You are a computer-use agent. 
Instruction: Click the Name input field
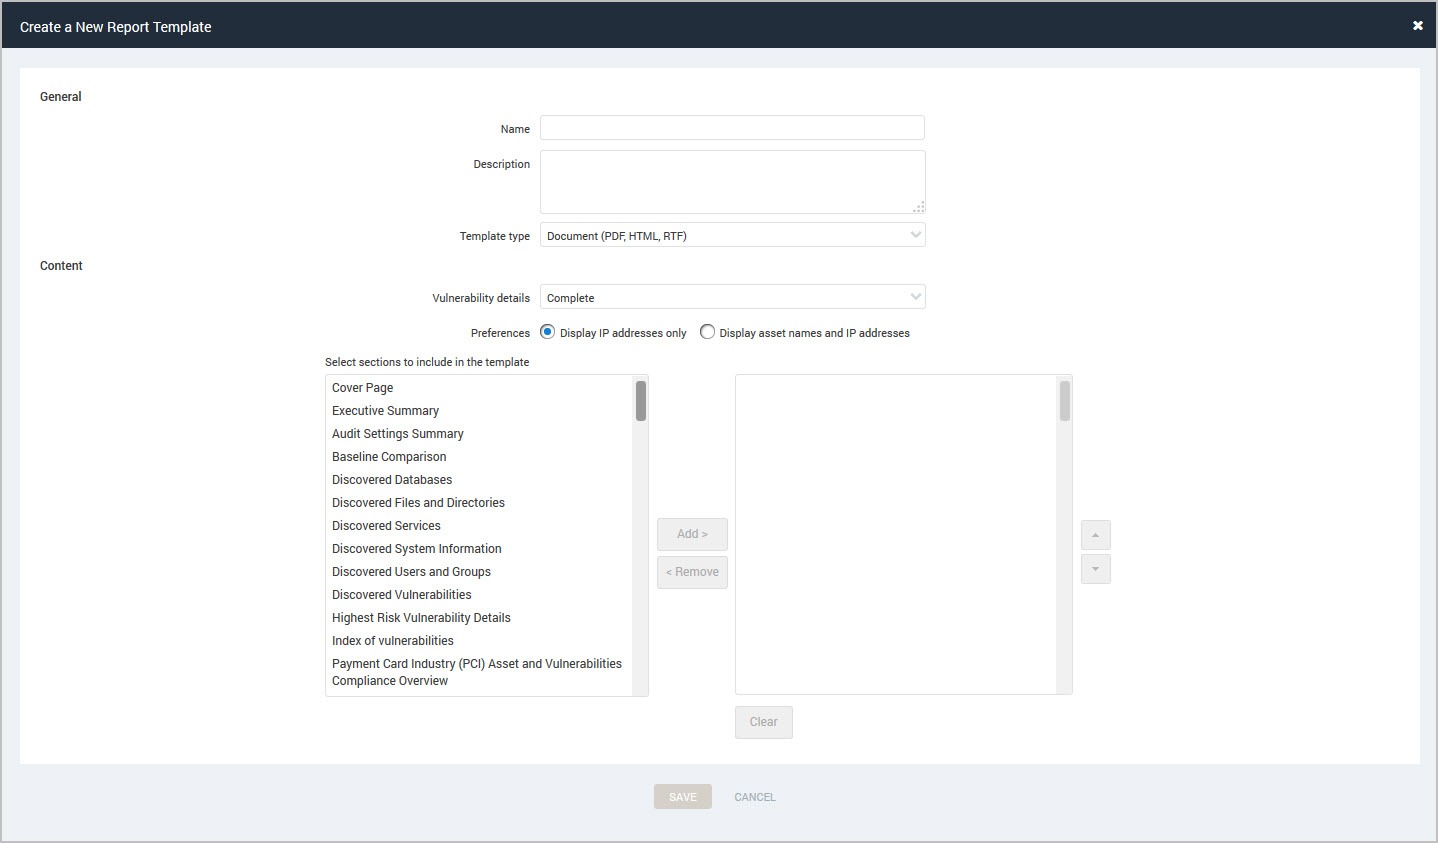(732, 128)
